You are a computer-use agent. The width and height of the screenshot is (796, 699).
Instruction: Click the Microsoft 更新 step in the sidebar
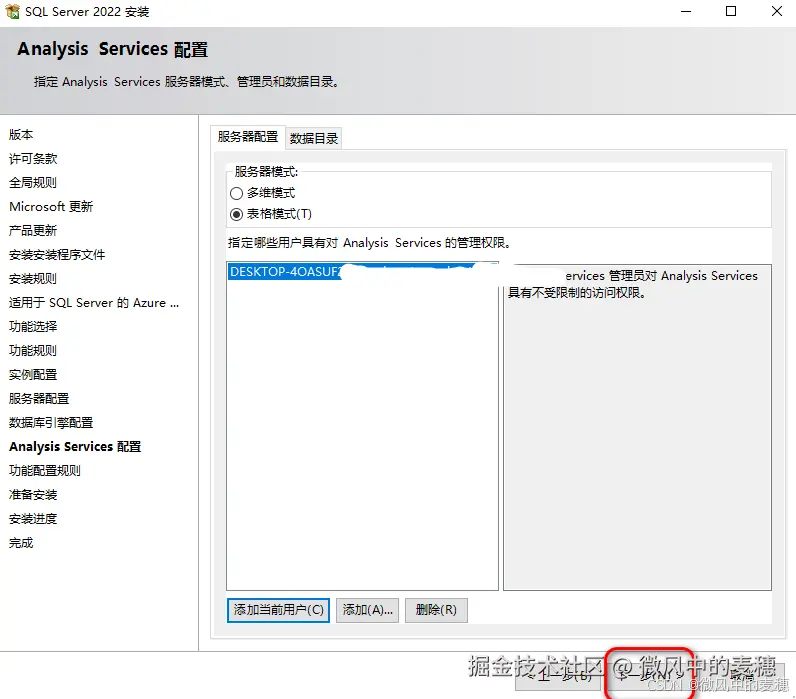[51, 207]
